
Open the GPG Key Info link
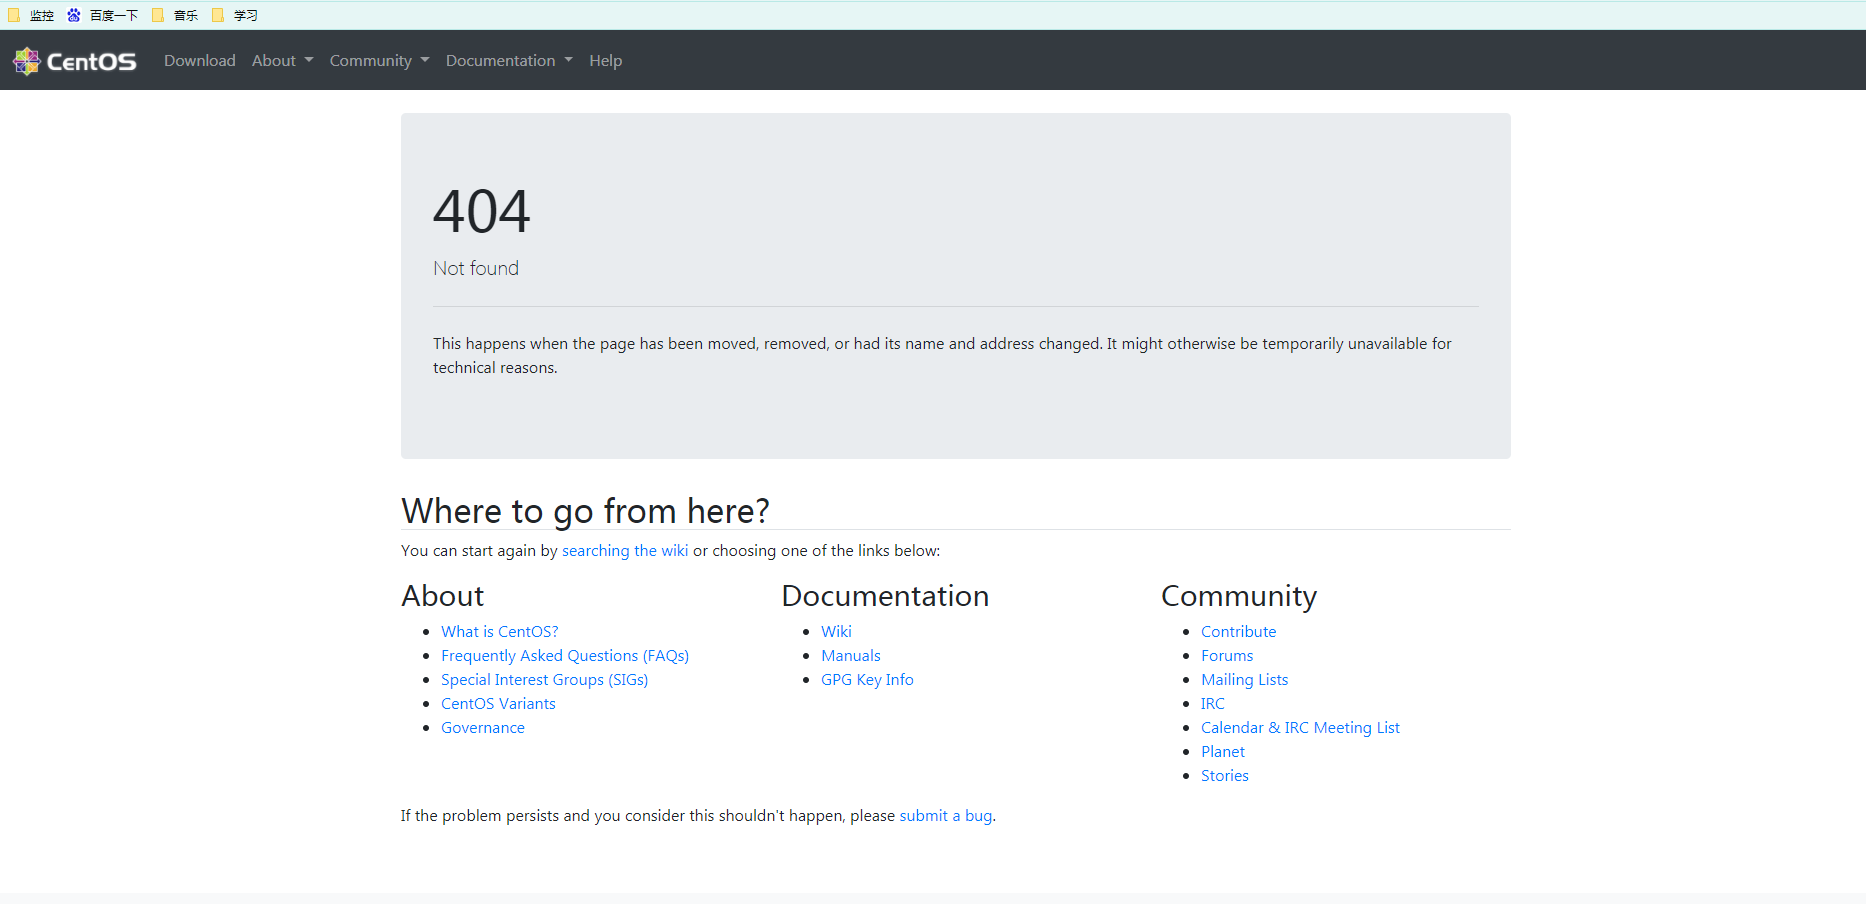[867, 680]
